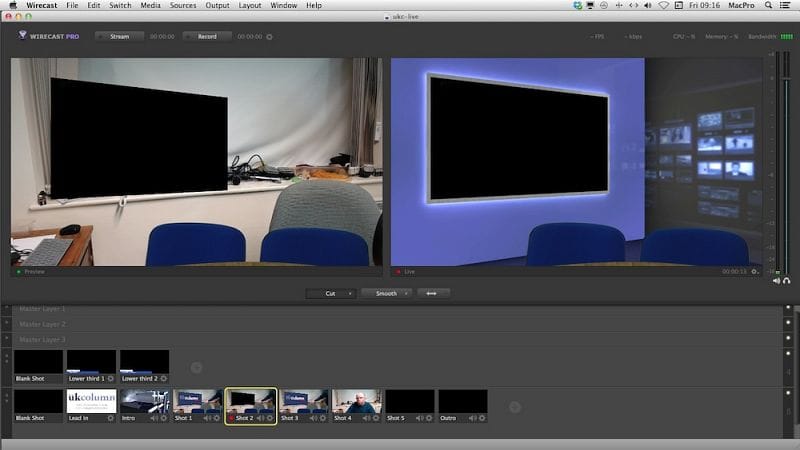800x450 pixels.
Task: Select the Smooth transition button
Action: [x=386, y=293]
